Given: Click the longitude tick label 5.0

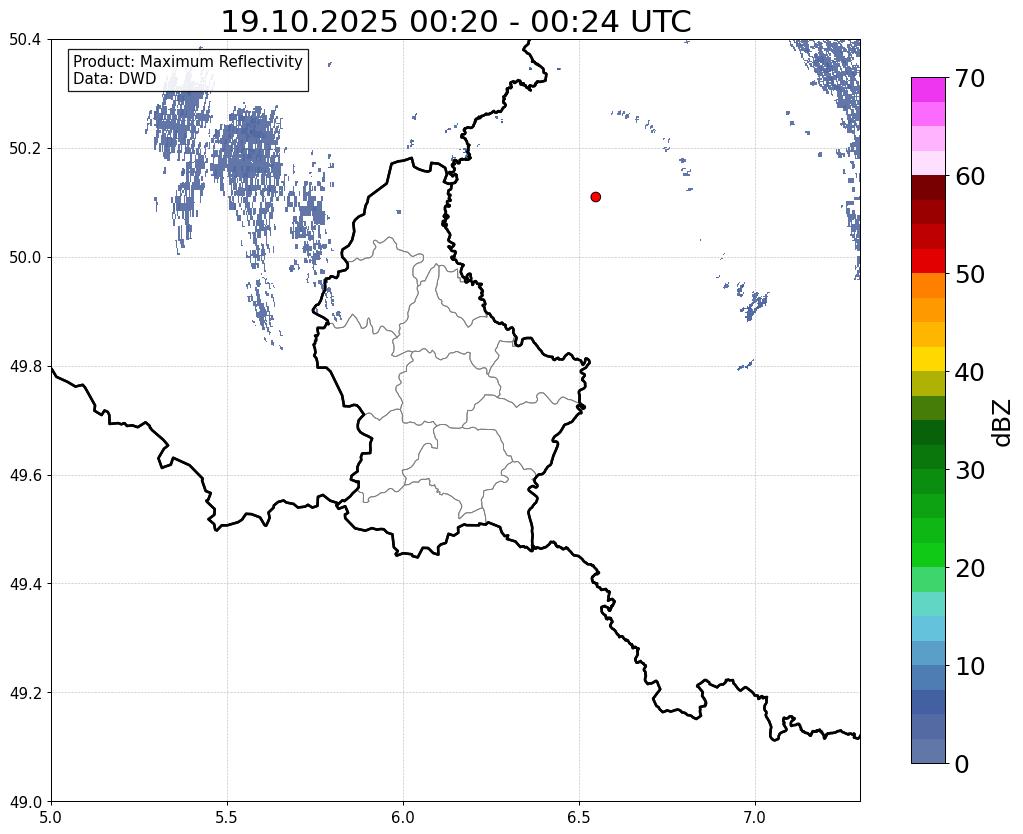Looking at the screenshot, I should [51, 817].
